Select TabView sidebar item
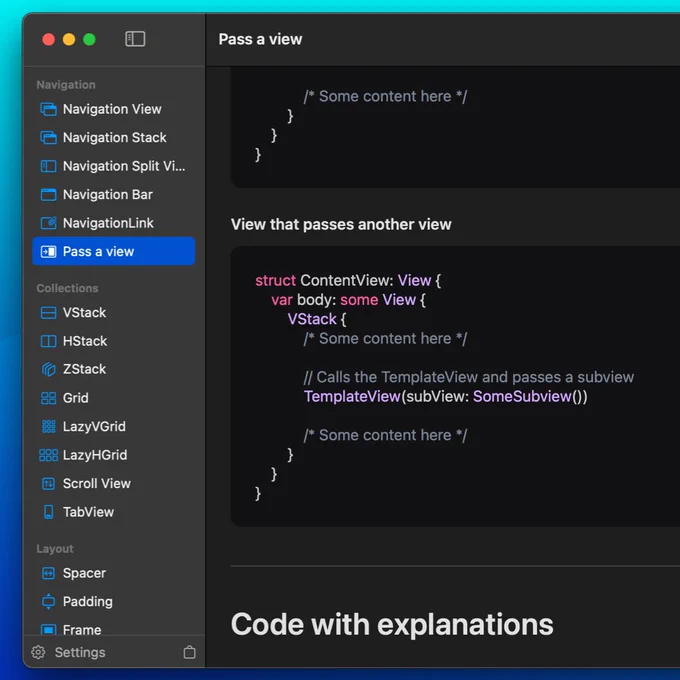 click(114, 512)
